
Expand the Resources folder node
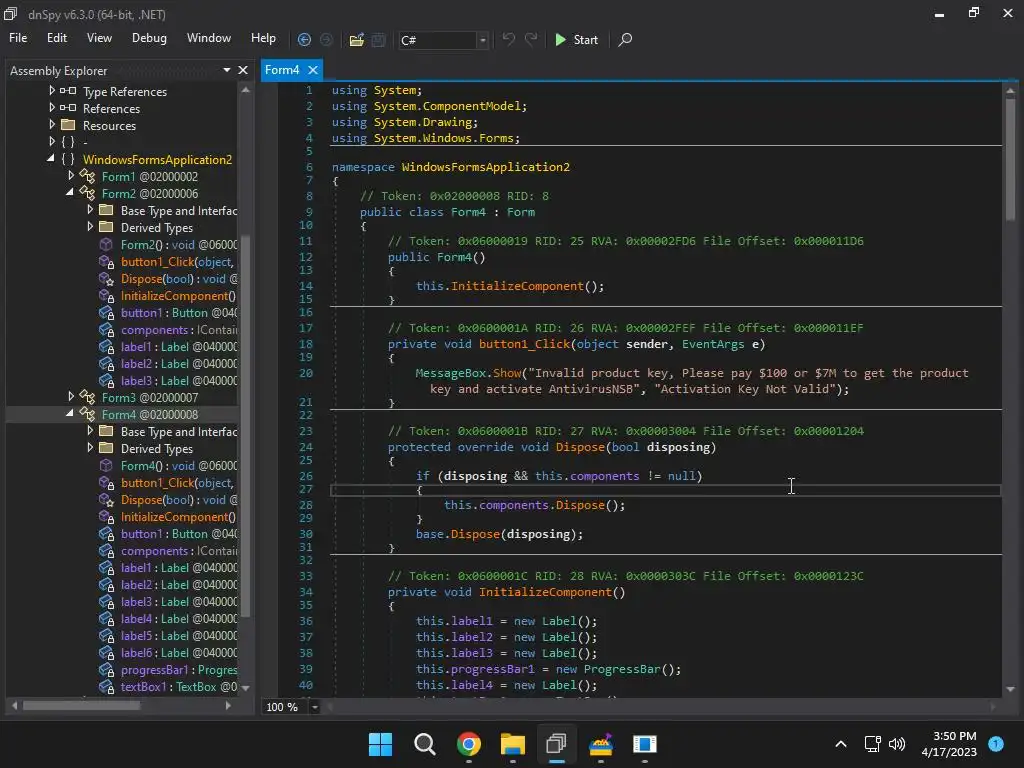(52, 124)
